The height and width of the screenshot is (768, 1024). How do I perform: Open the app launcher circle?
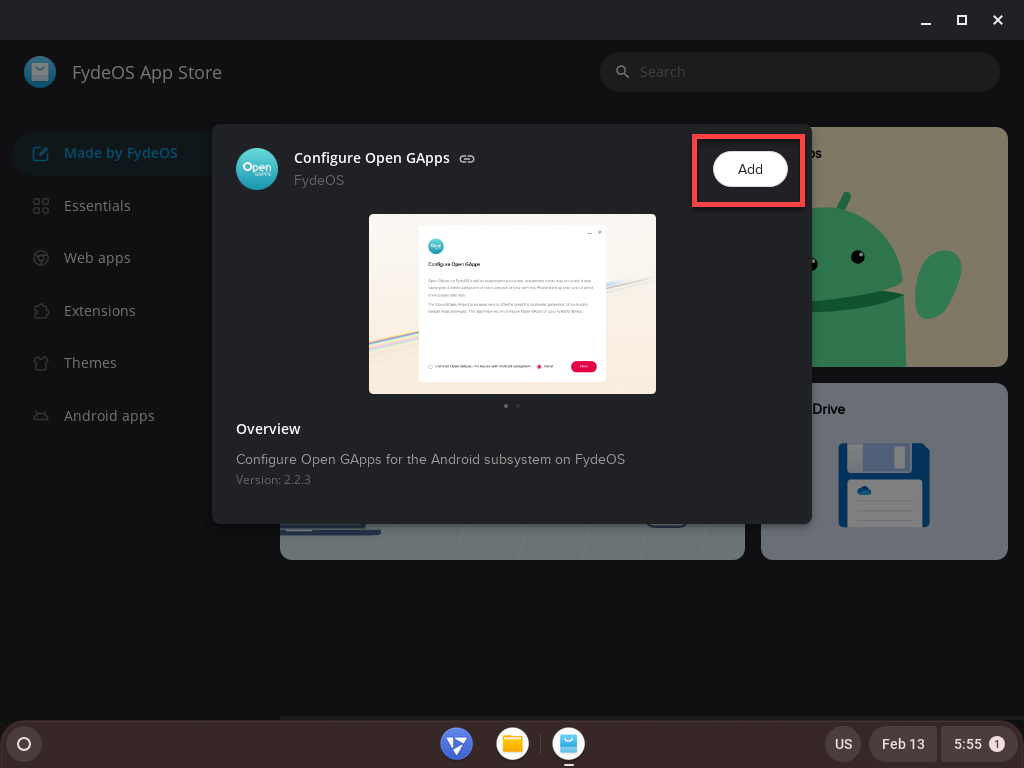(x=23, y=743)
